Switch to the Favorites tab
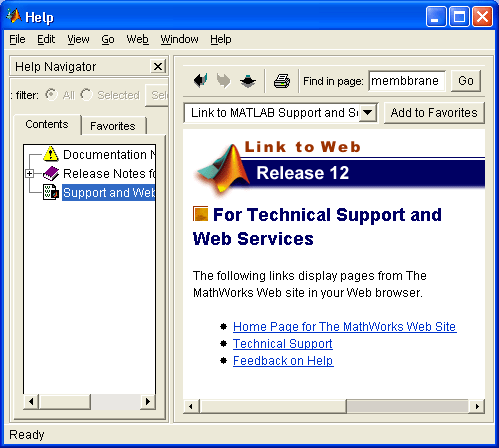This screenshot has width=499, height=448. click(113, 126)
